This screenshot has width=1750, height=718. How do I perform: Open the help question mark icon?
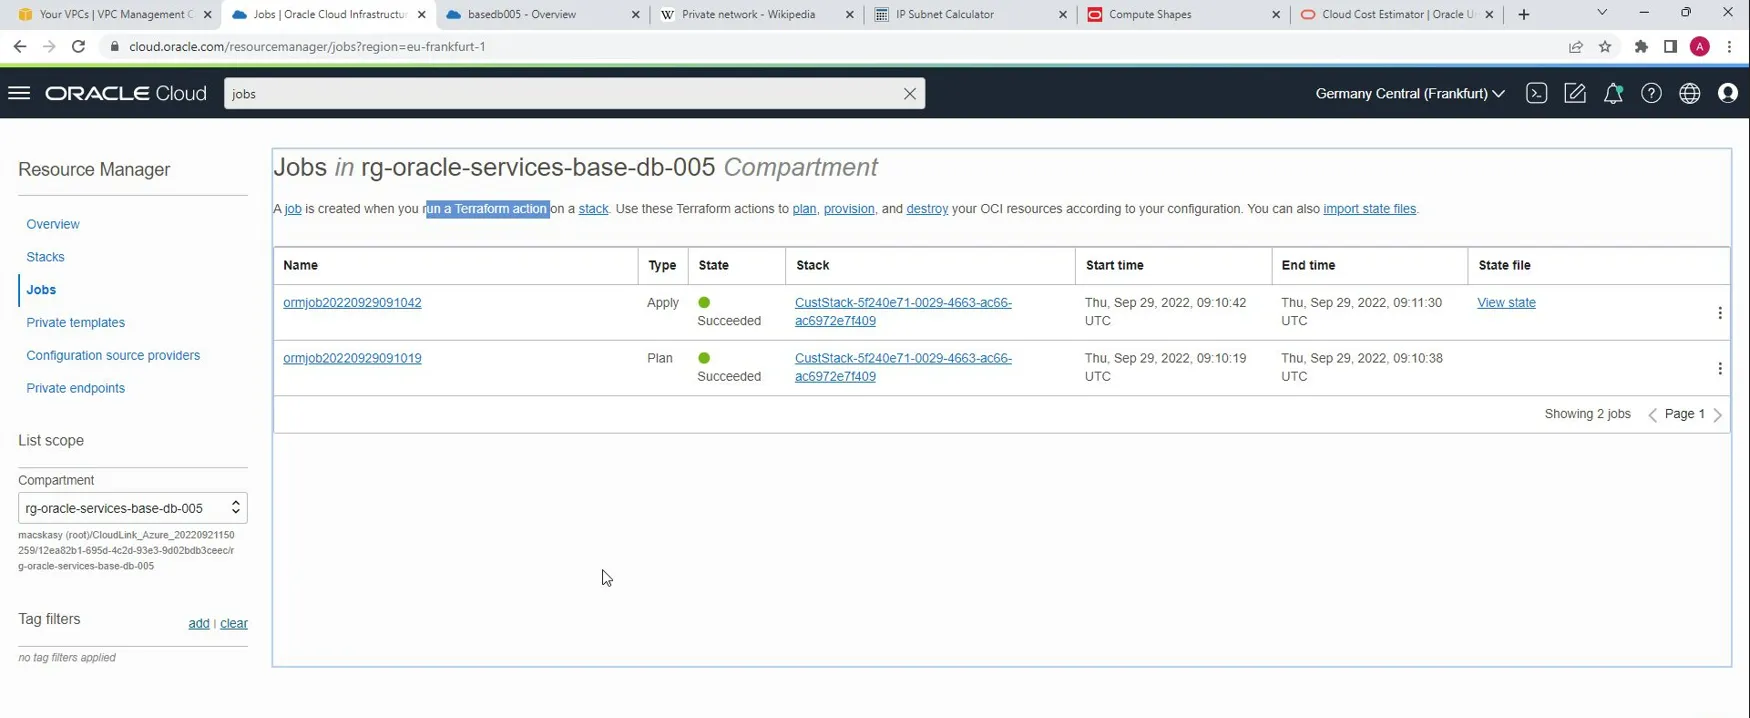click(1651, 93)
